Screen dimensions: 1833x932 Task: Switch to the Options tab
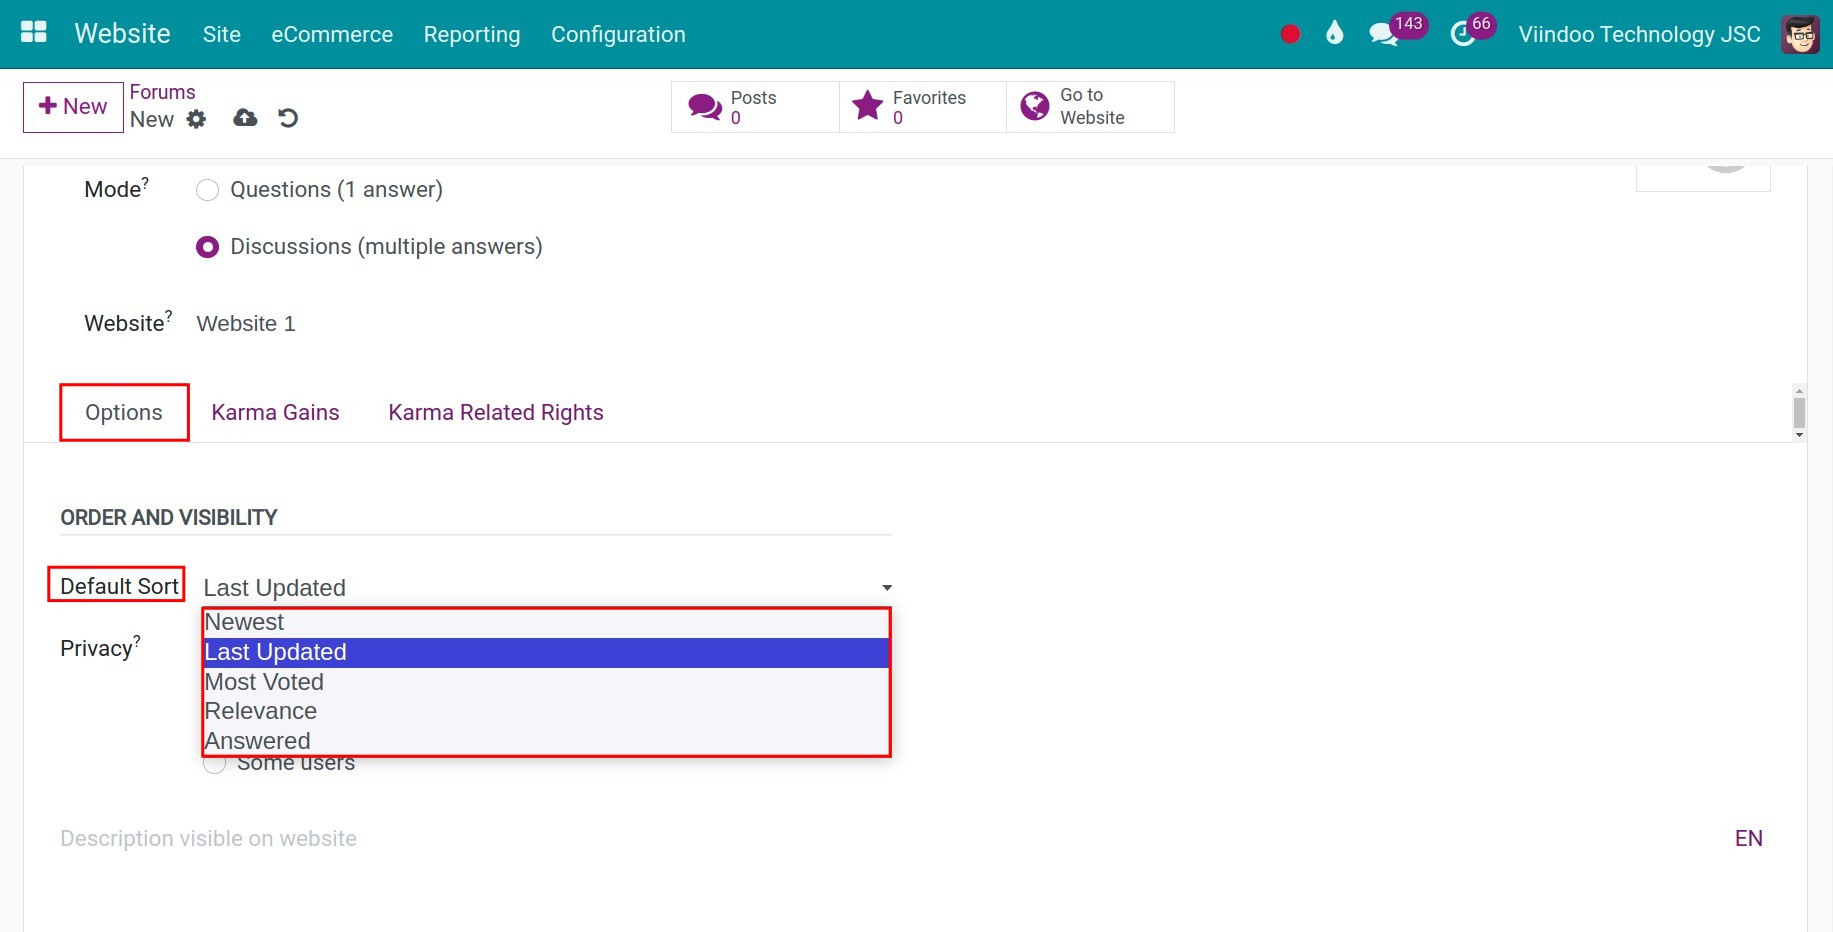click(x=124, y=412)
